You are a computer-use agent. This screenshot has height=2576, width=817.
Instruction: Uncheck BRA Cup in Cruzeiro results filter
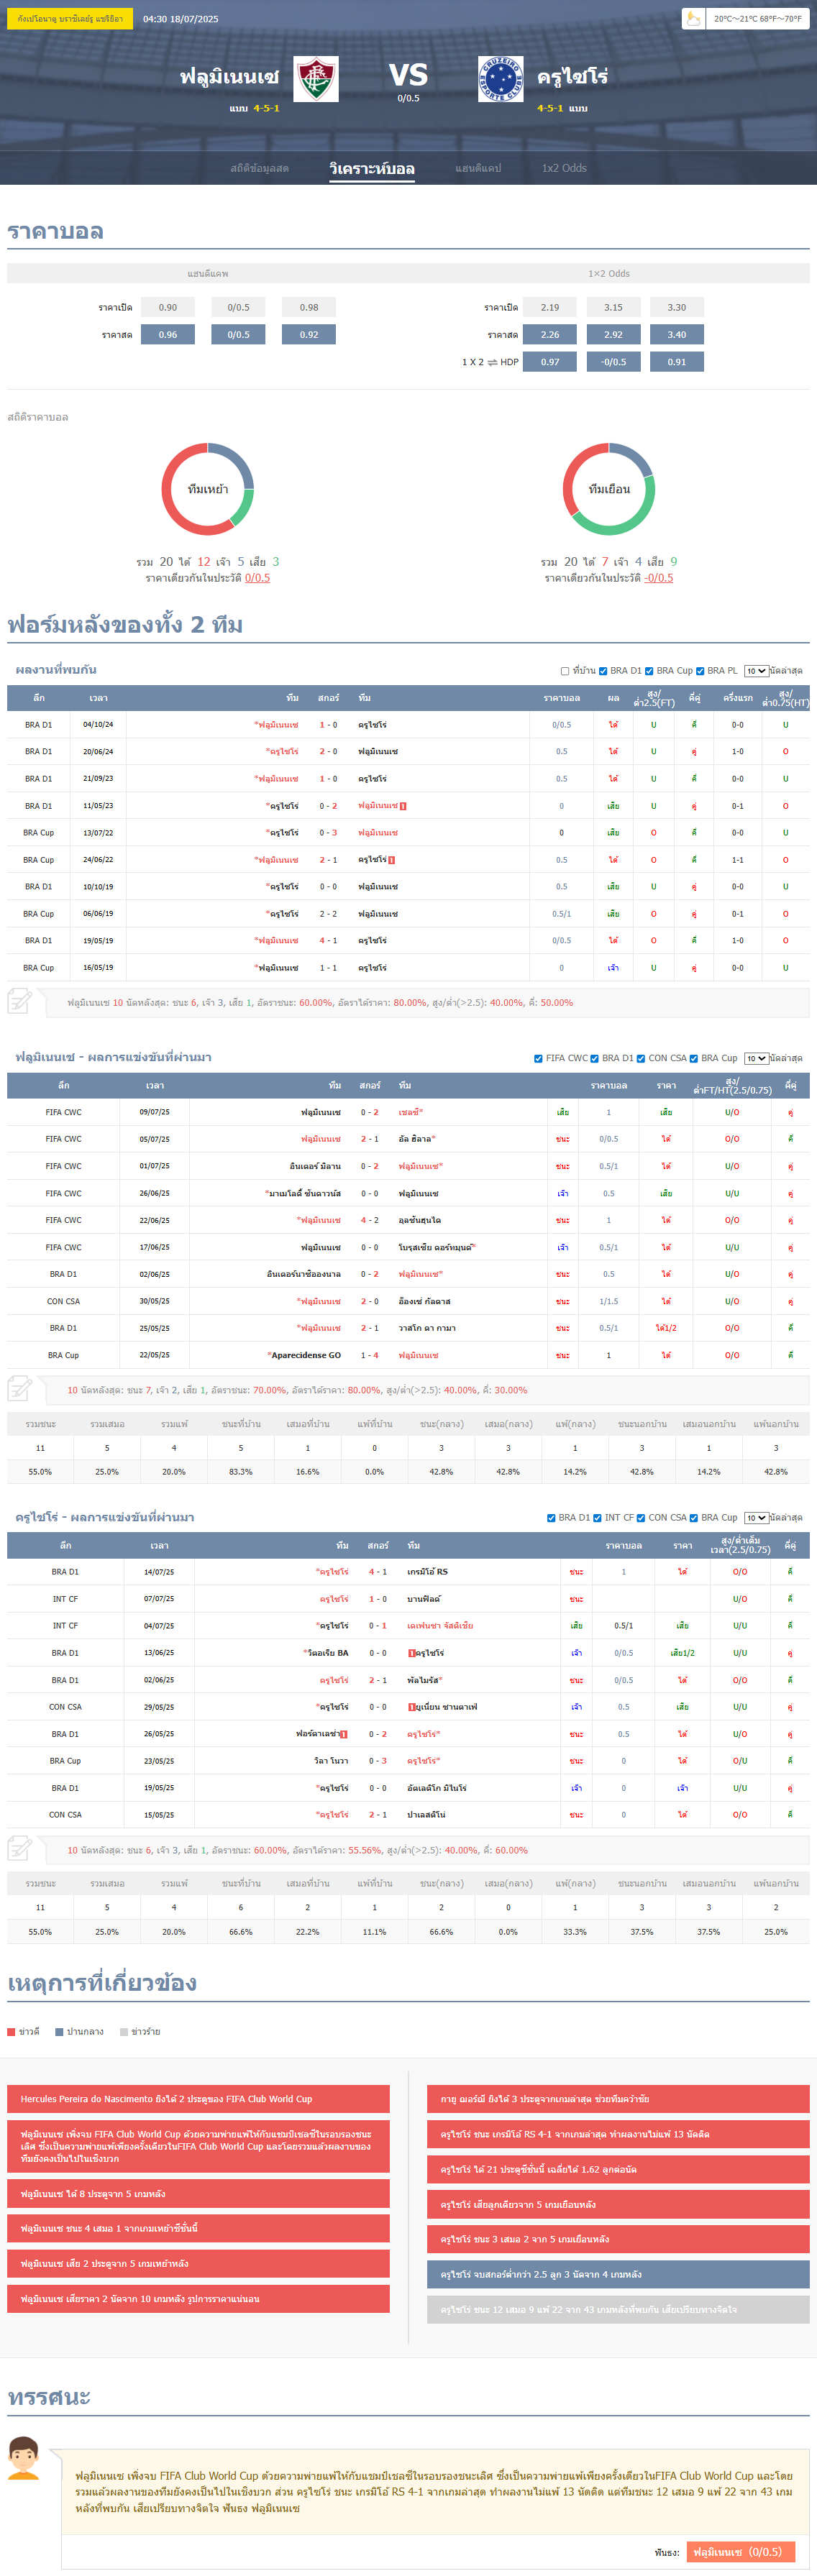(694, 1518)
